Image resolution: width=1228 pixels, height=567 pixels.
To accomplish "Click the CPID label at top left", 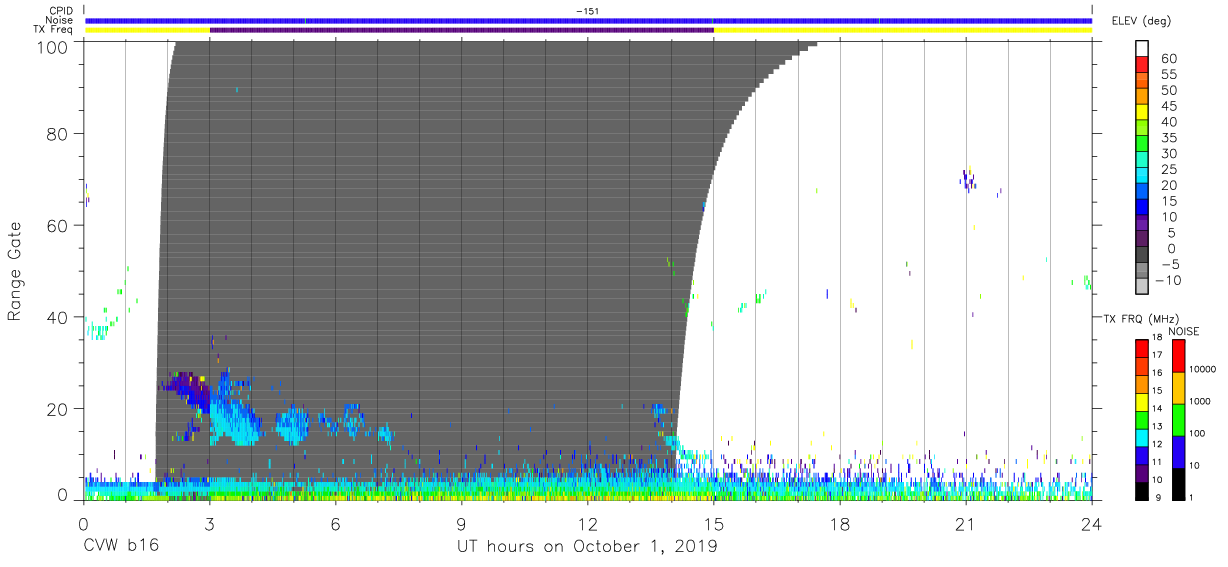I will 62,11.
